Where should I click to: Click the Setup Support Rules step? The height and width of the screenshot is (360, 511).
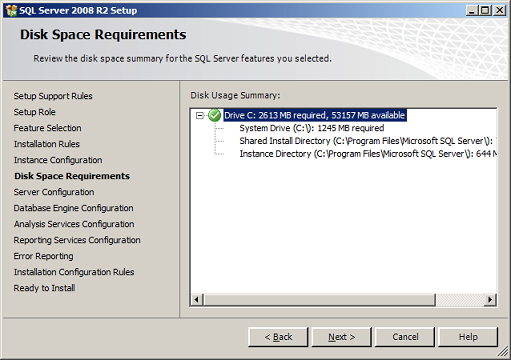53,96
